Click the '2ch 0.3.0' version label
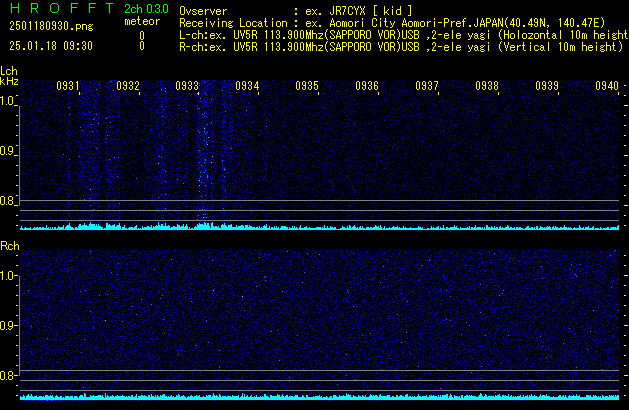This screenshot has height=410, width=629. pyautogui.click(x=146, y=9)
